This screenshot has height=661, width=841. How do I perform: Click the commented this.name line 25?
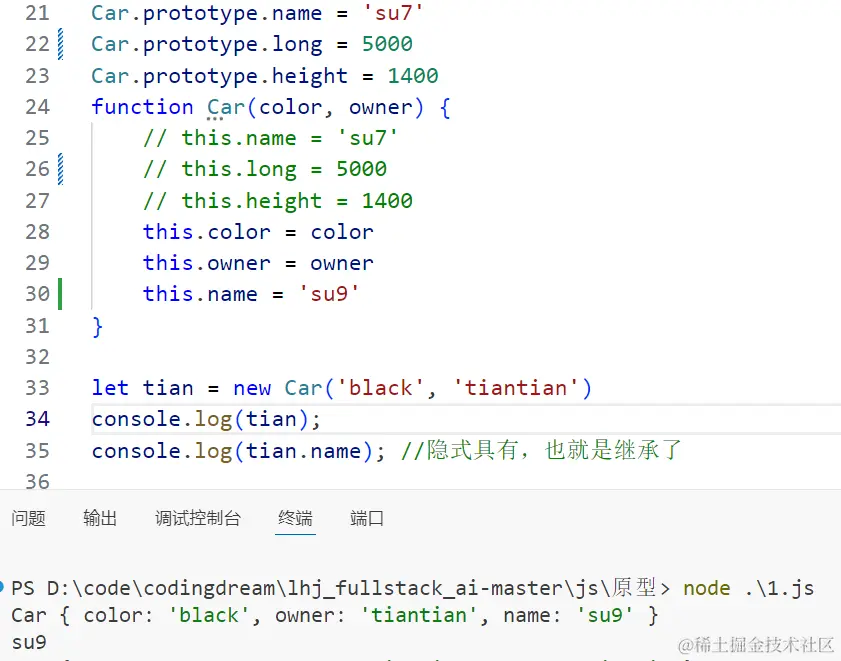(270, 138)
